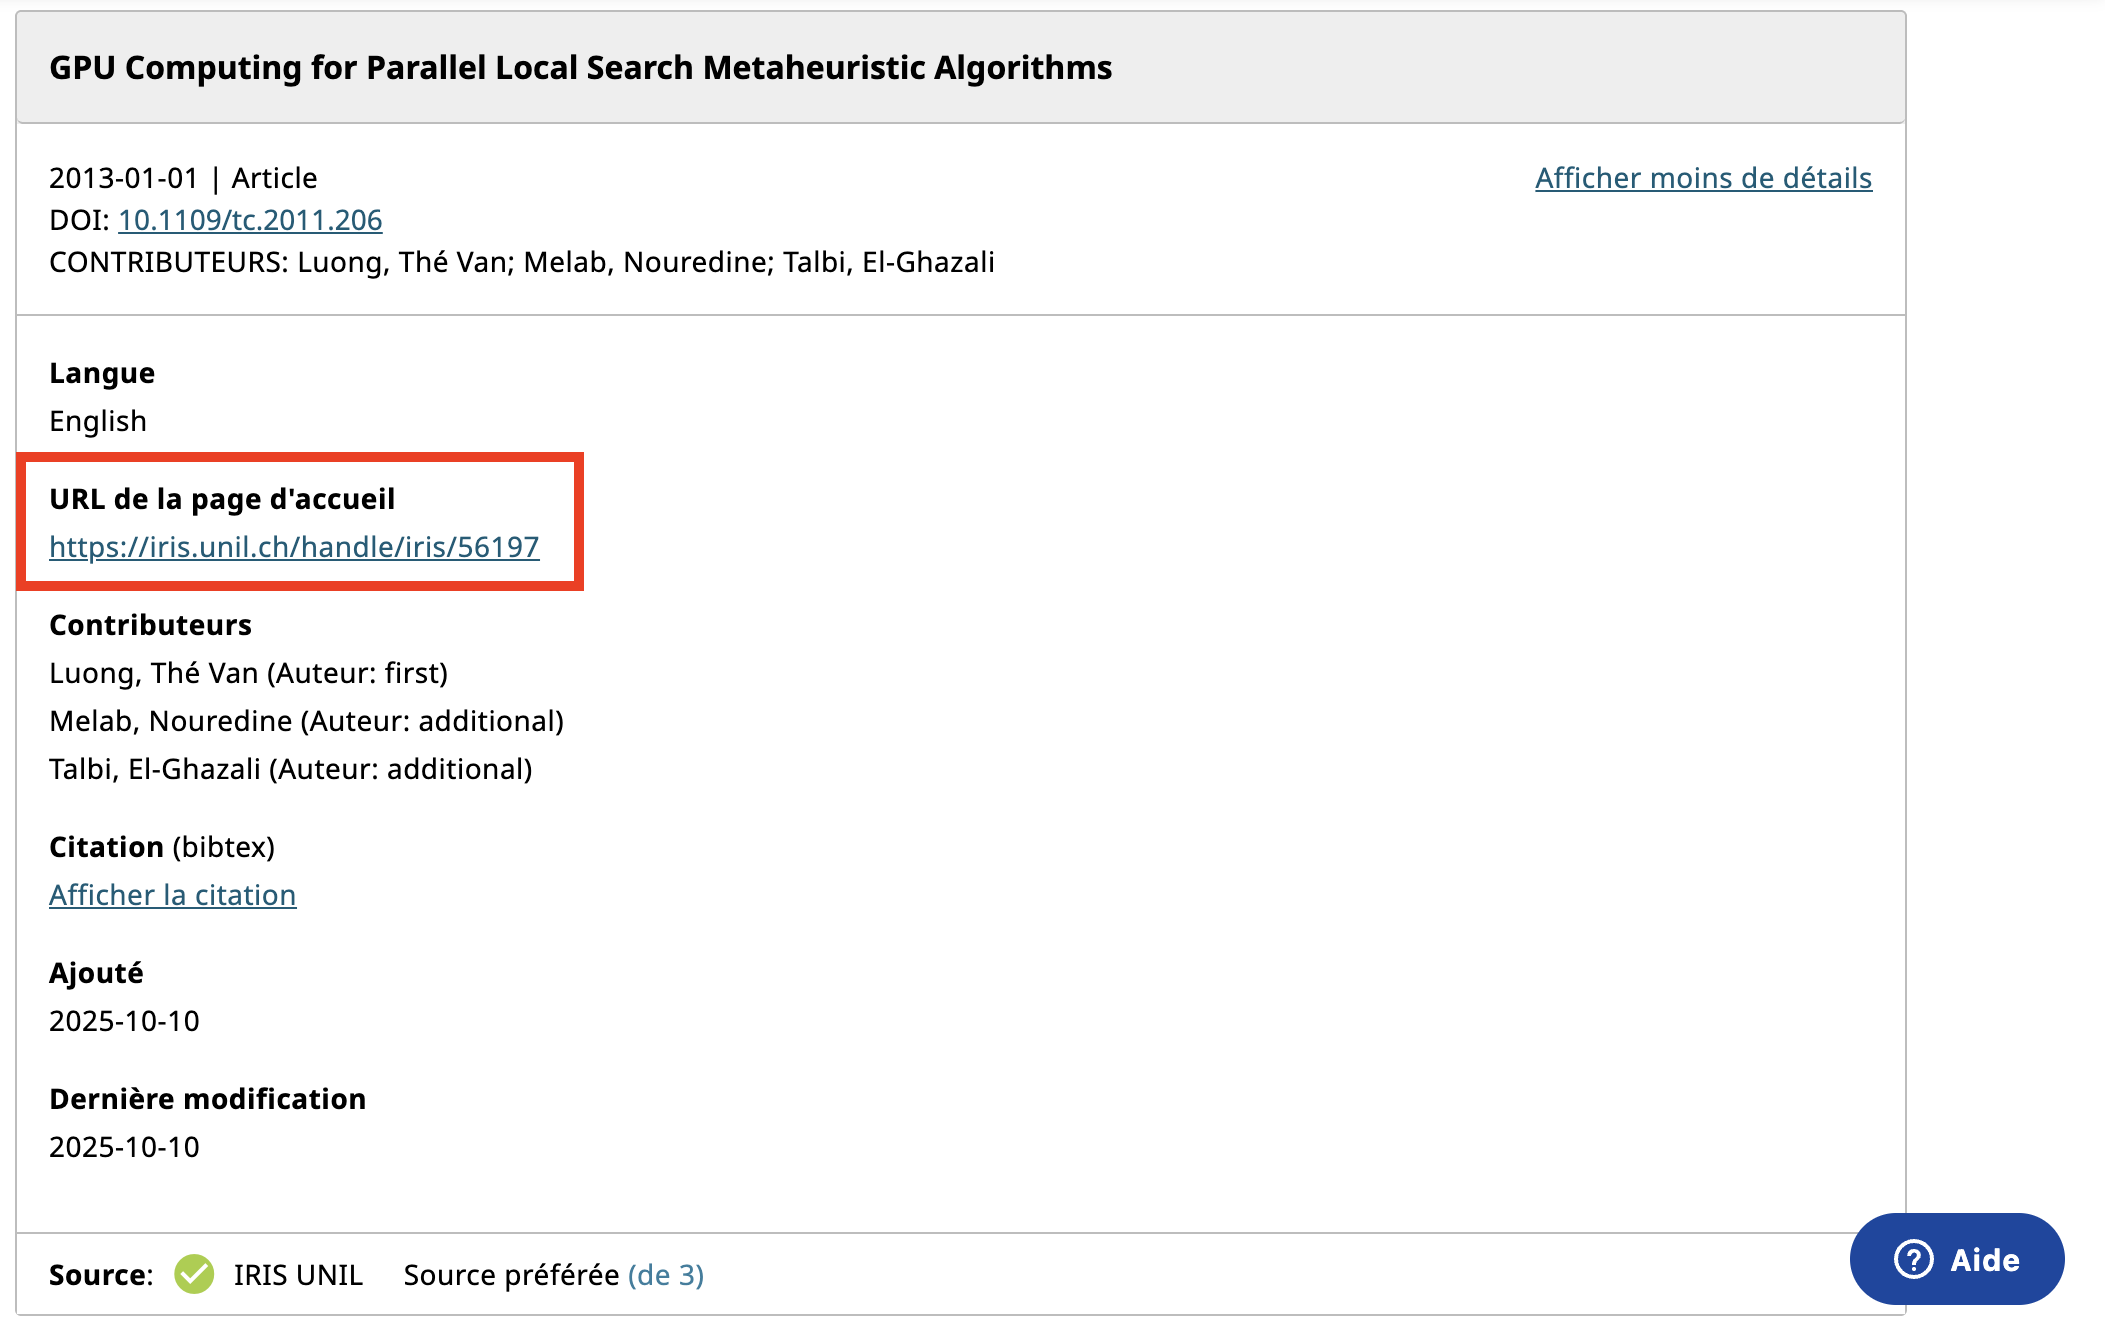
Task: Click the 'Langue' field label
Action: pyautogui.click(x=102, y=373)
